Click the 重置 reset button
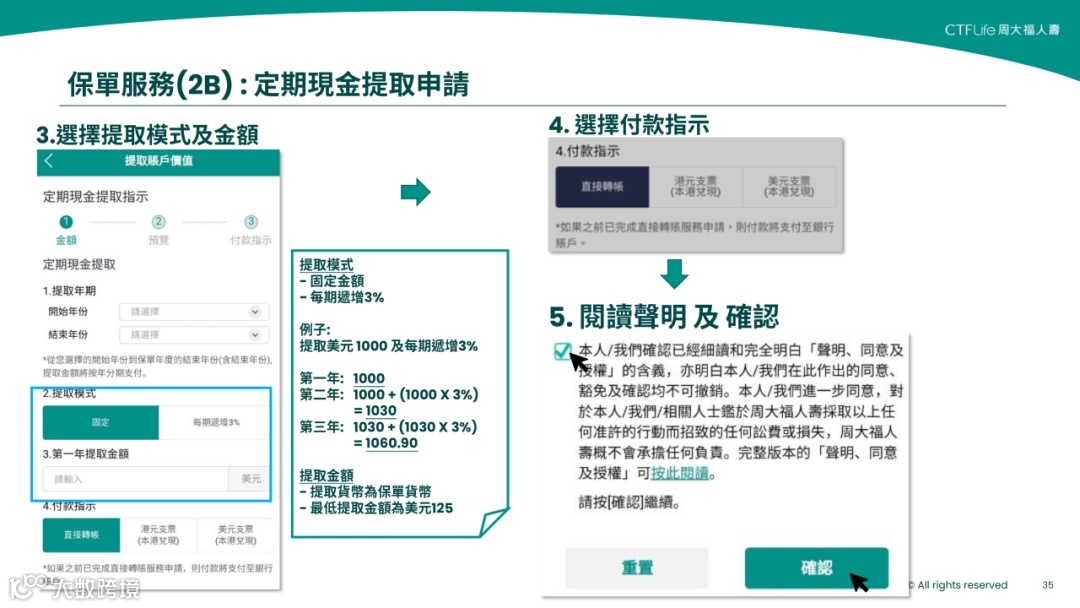This screenshot has width=1080, height=608. pyautogui.click(x=637, y=567)
